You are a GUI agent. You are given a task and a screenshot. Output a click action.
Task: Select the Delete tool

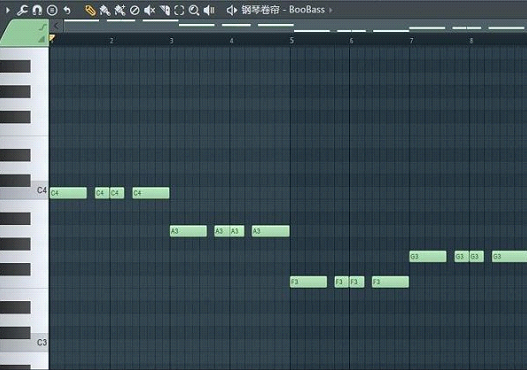(x=134, y=10)
